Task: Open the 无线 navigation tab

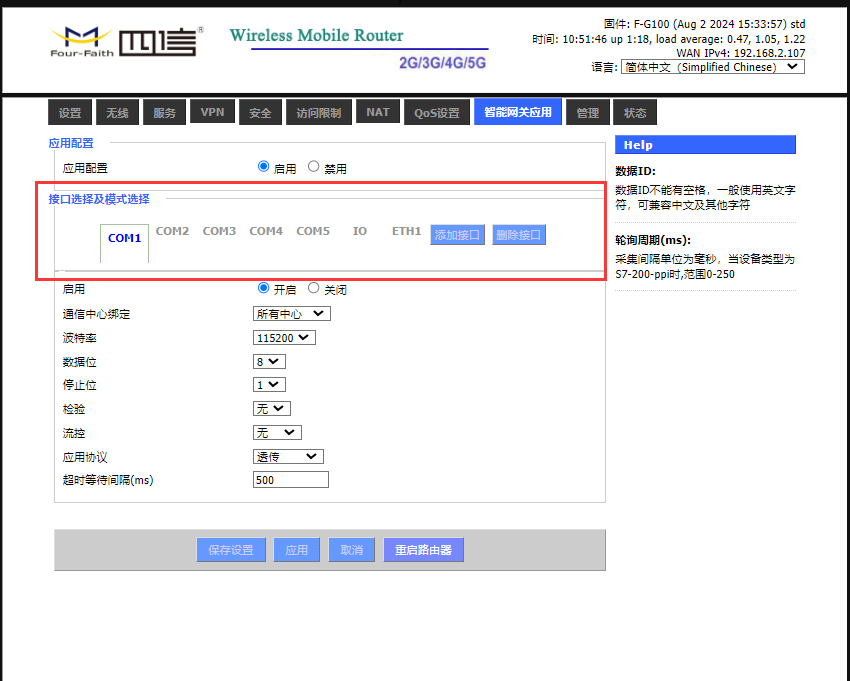Action: coord(117,112)
